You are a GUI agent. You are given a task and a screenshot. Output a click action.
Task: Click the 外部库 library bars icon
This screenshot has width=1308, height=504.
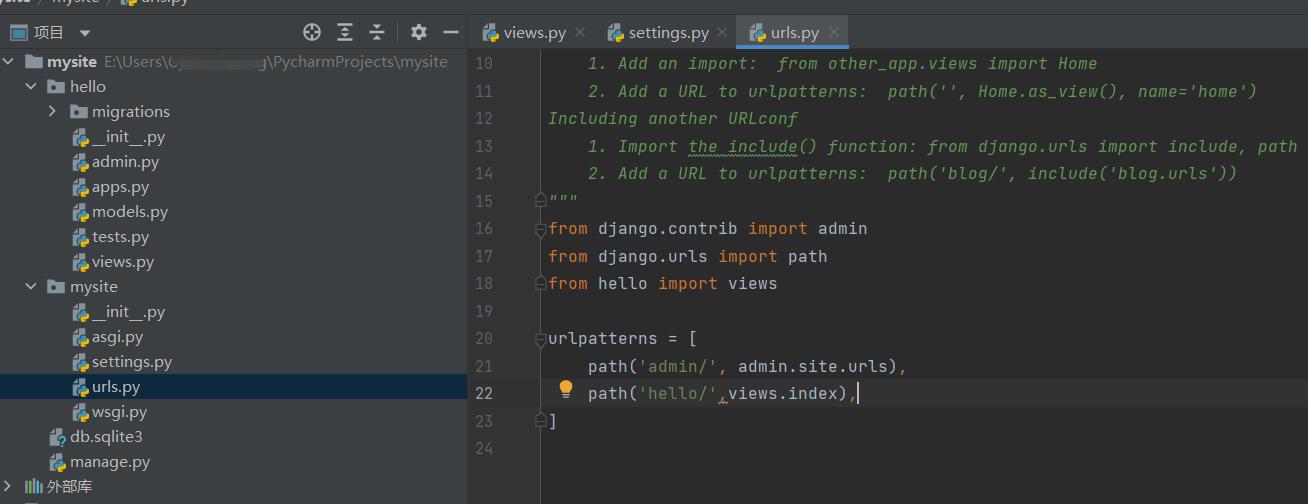33,487
